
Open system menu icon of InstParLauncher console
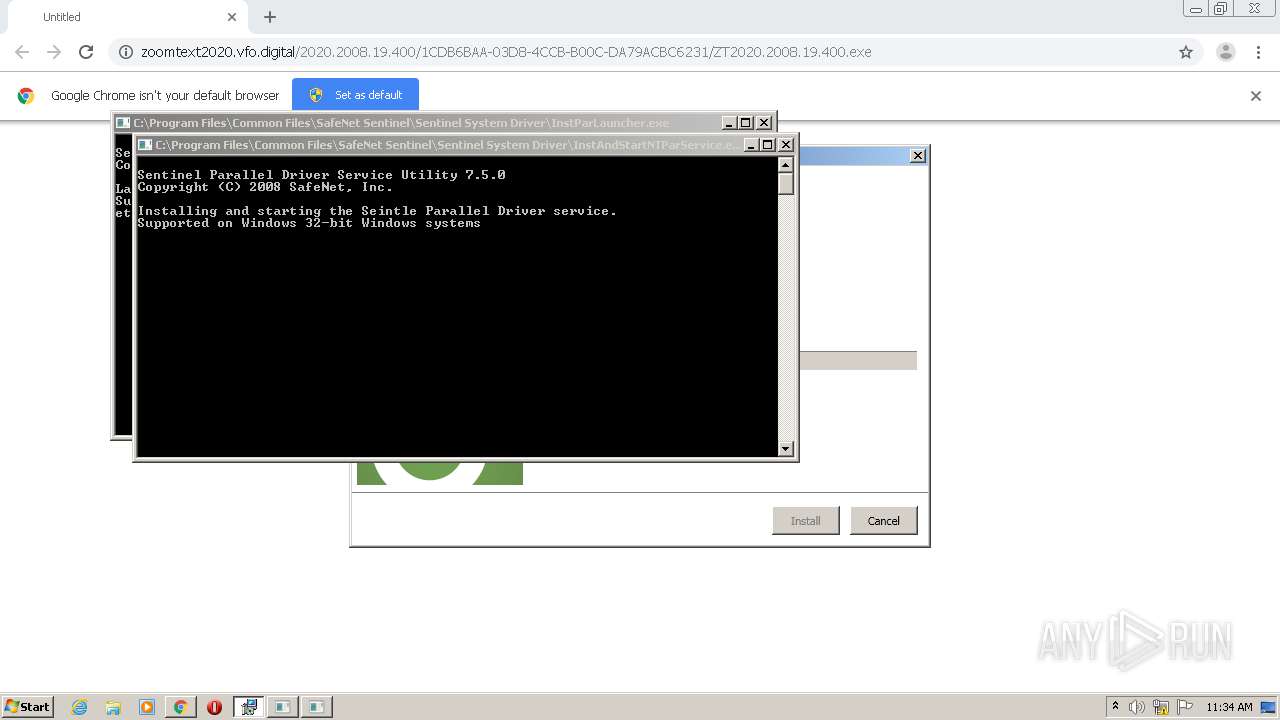coord(123,123)
